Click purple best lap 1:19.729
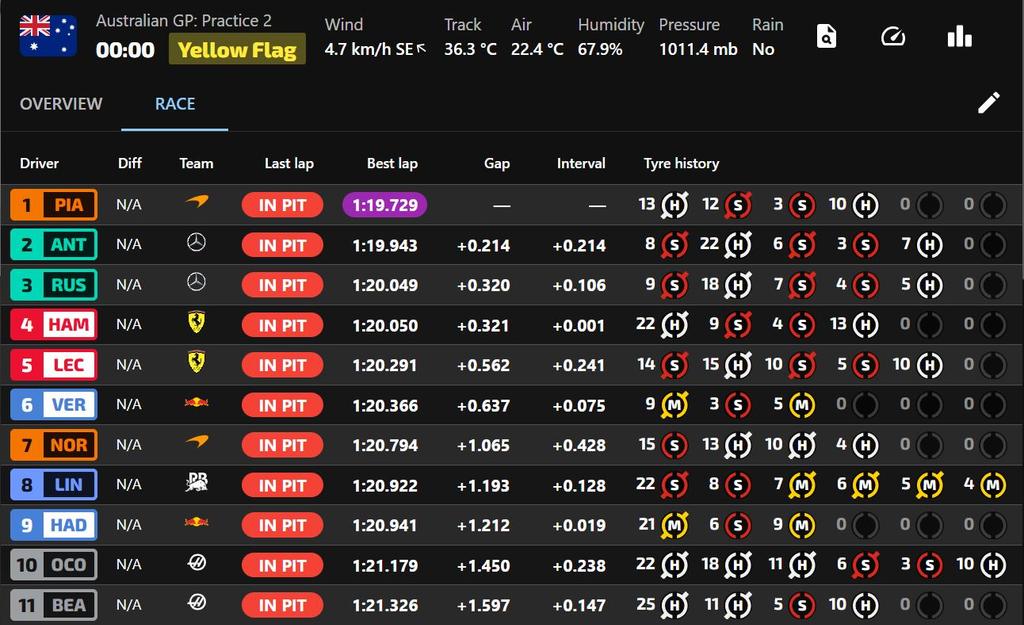This screenshot has height=625, width=1024. (385, 205)
